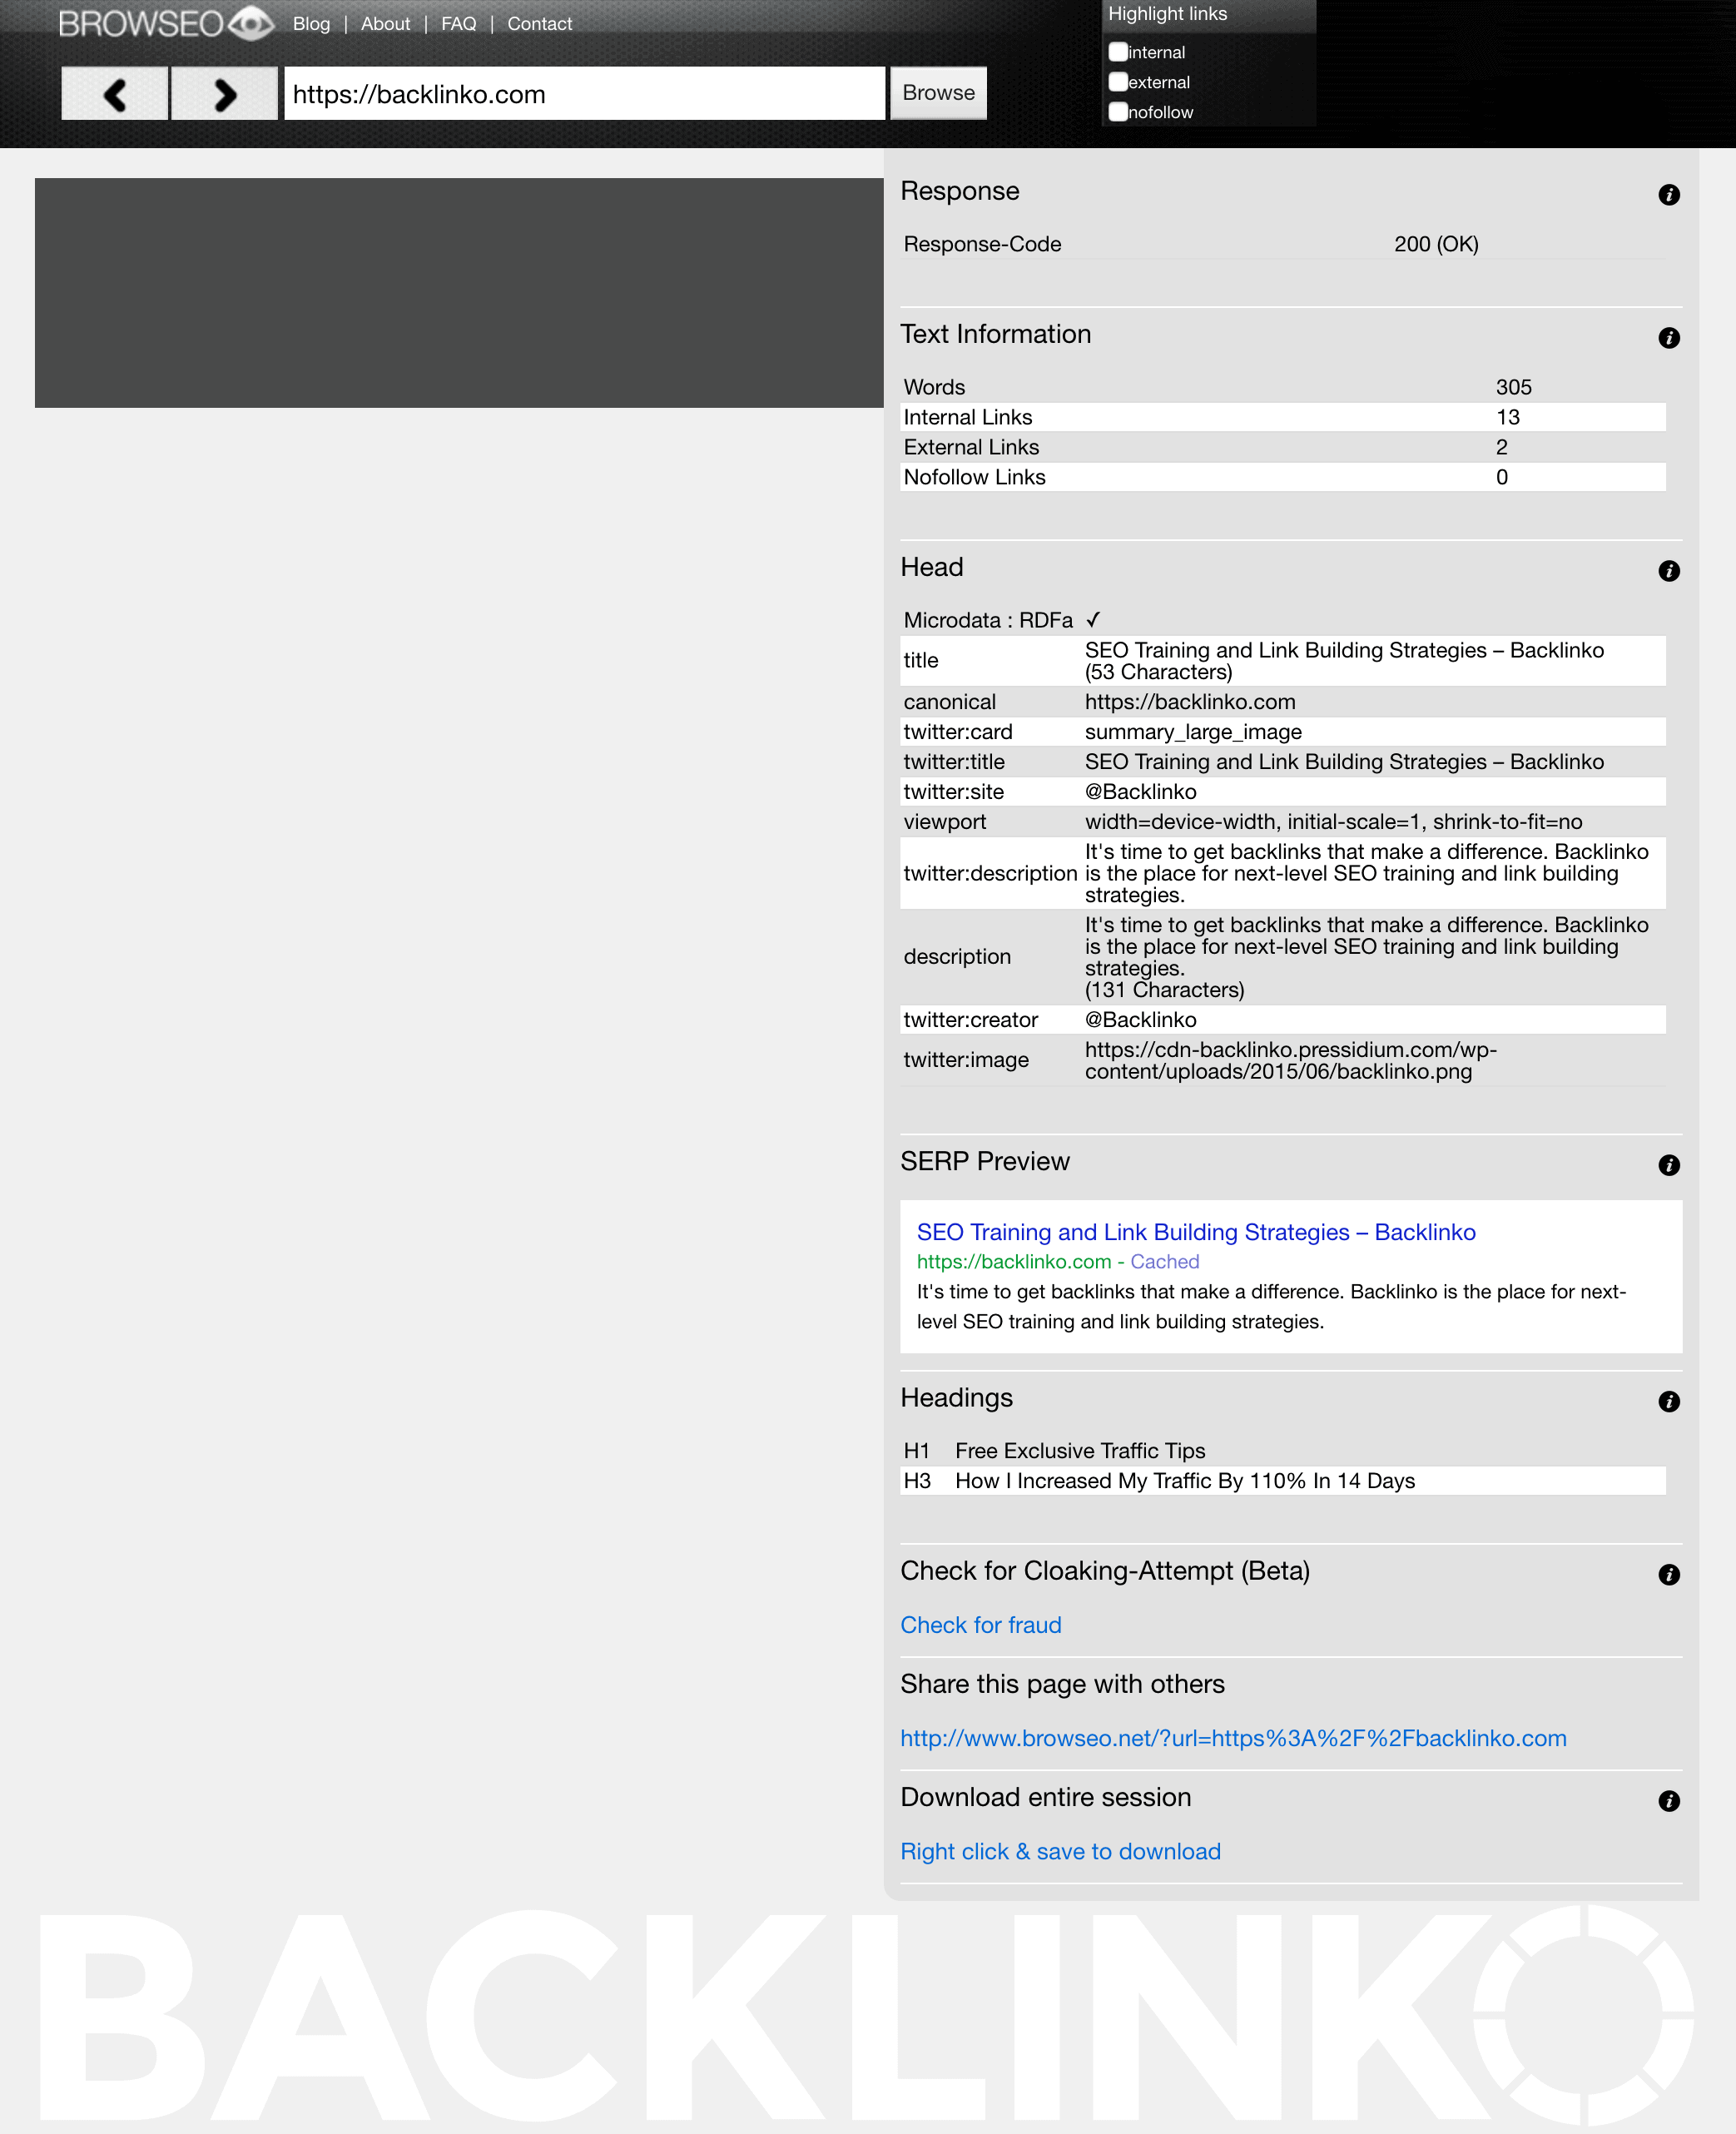This screenshot has height=2134, width=1736.
Task: Open the Blog menu link
Action: pyautogui.click(x=311, y=24)
